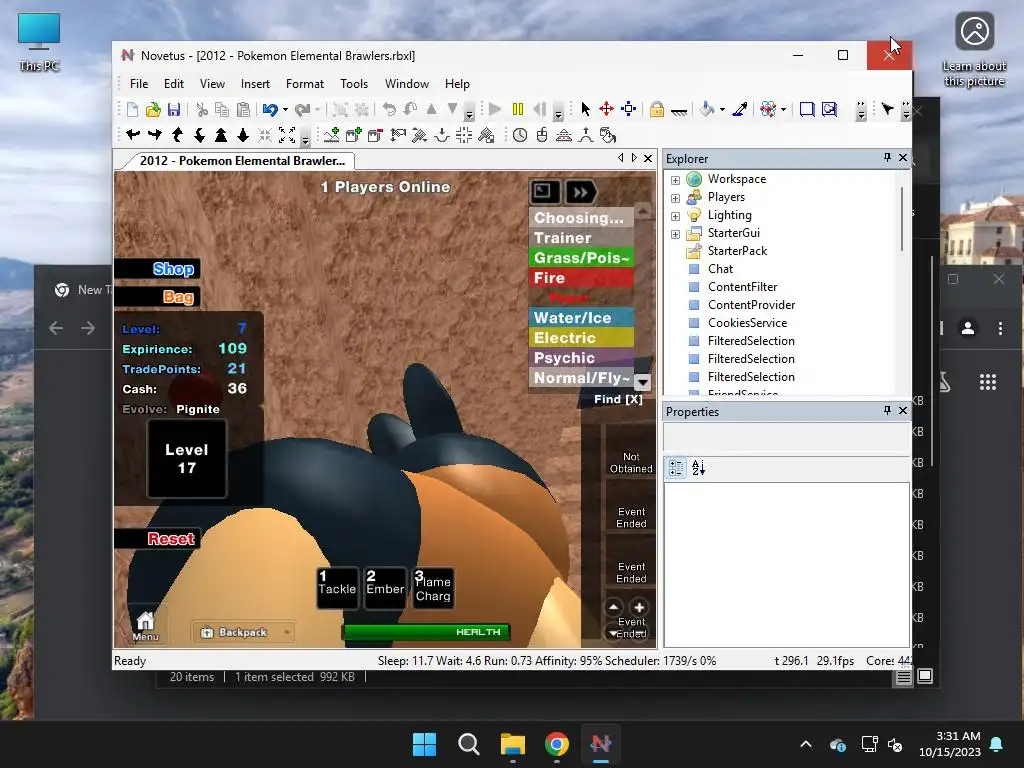Toggle pin on the Explorer panel
The image size is (1024, 768).
(x=887, y=157)
